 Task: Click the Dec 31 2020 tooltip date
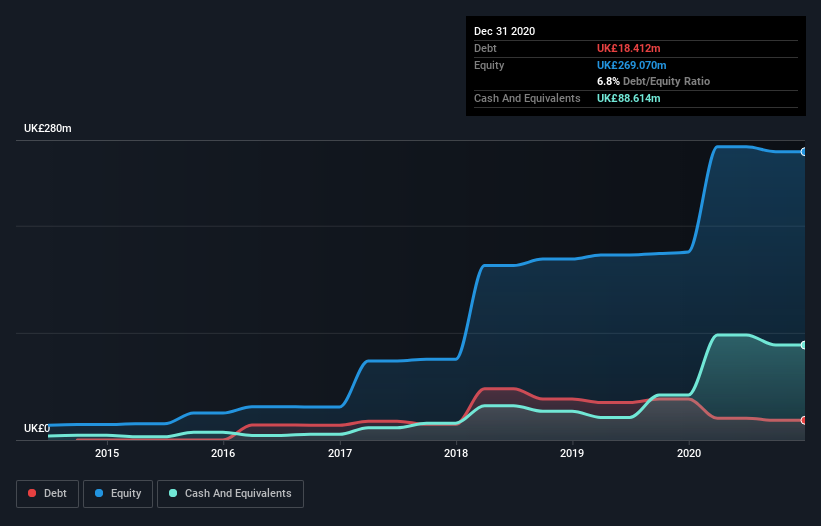[x=504, y=31]
